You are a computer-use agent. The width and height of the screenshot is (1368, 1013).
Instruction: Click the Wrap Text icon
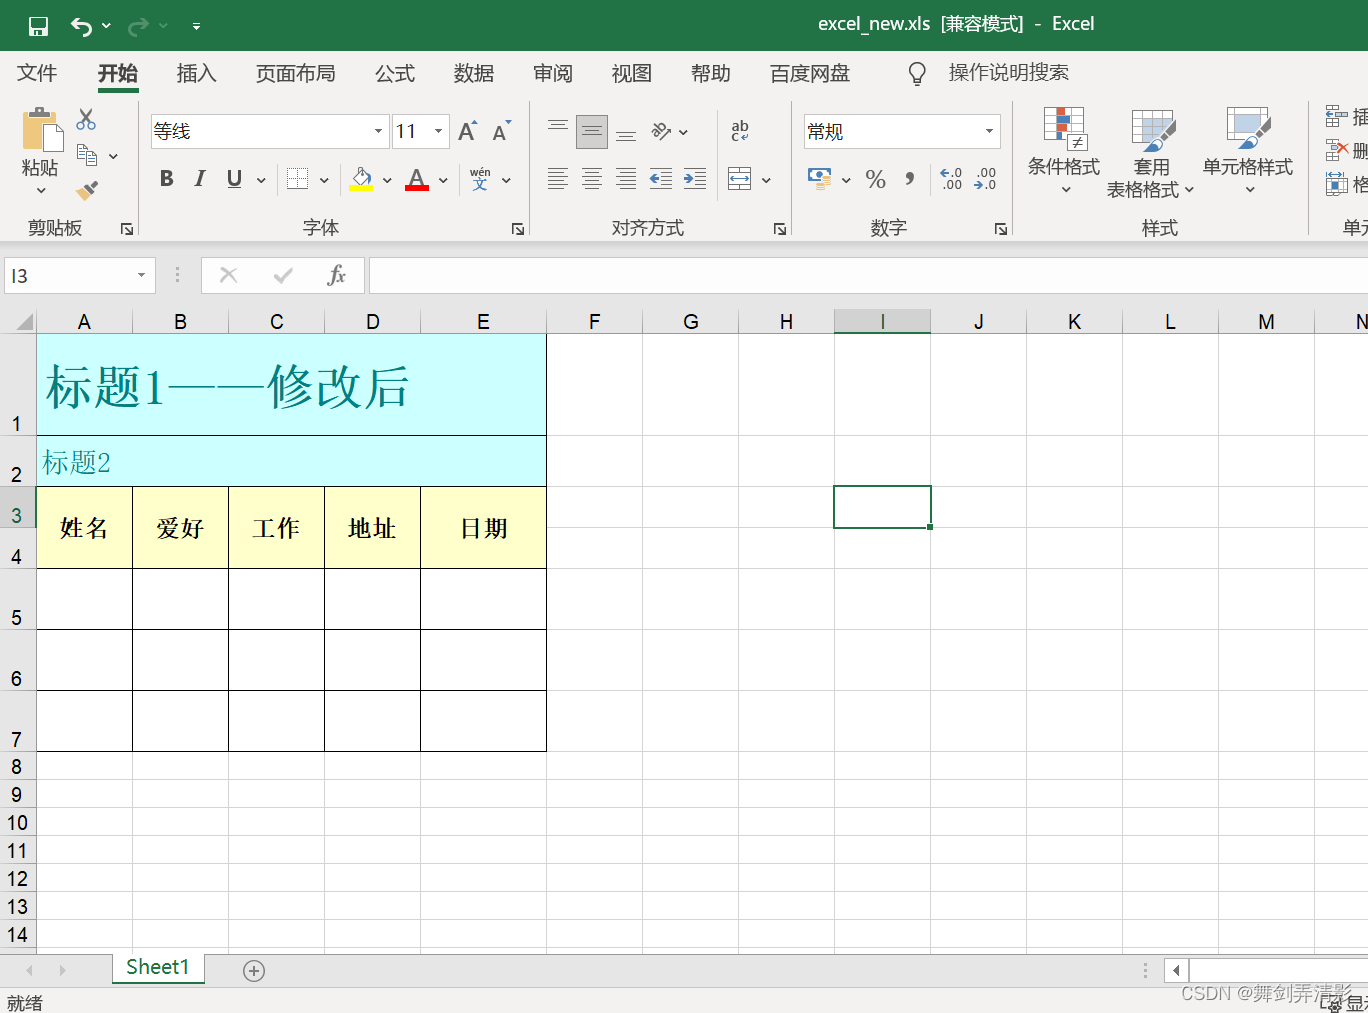[x=740, y=130]
